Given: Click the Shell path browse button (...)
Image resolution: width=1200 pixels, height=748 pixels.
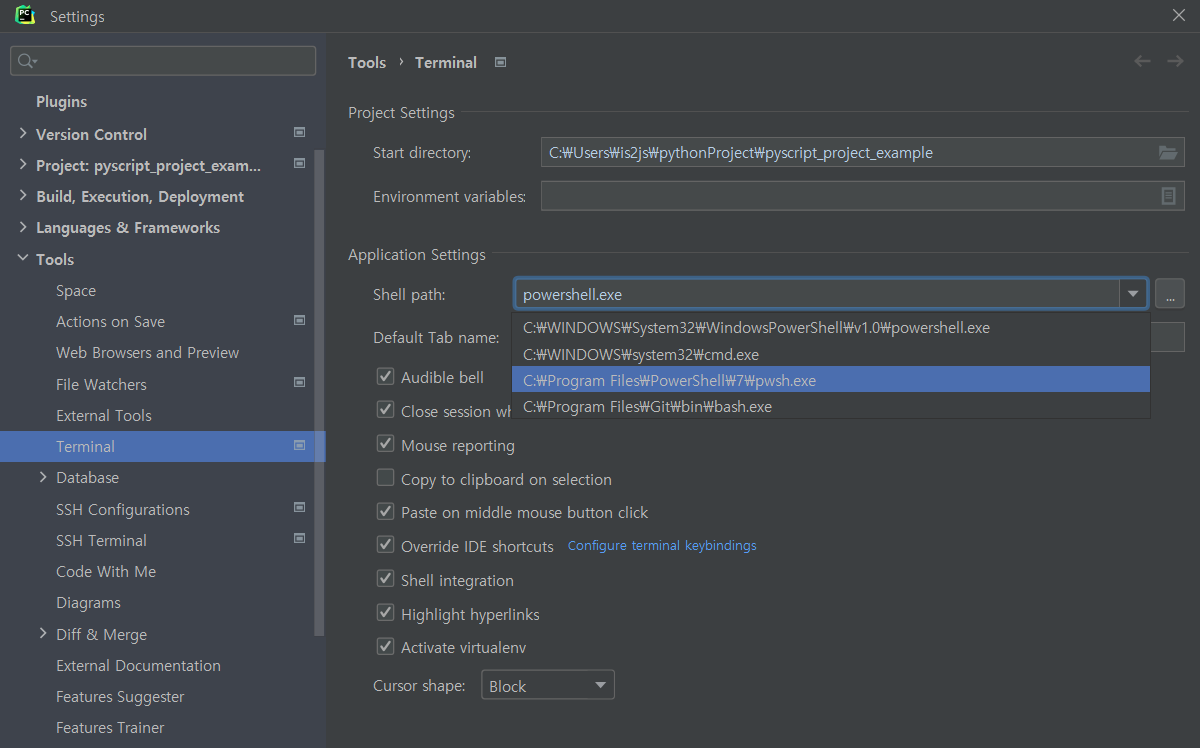Looking at the screenshot, I should coord(1170,294).
